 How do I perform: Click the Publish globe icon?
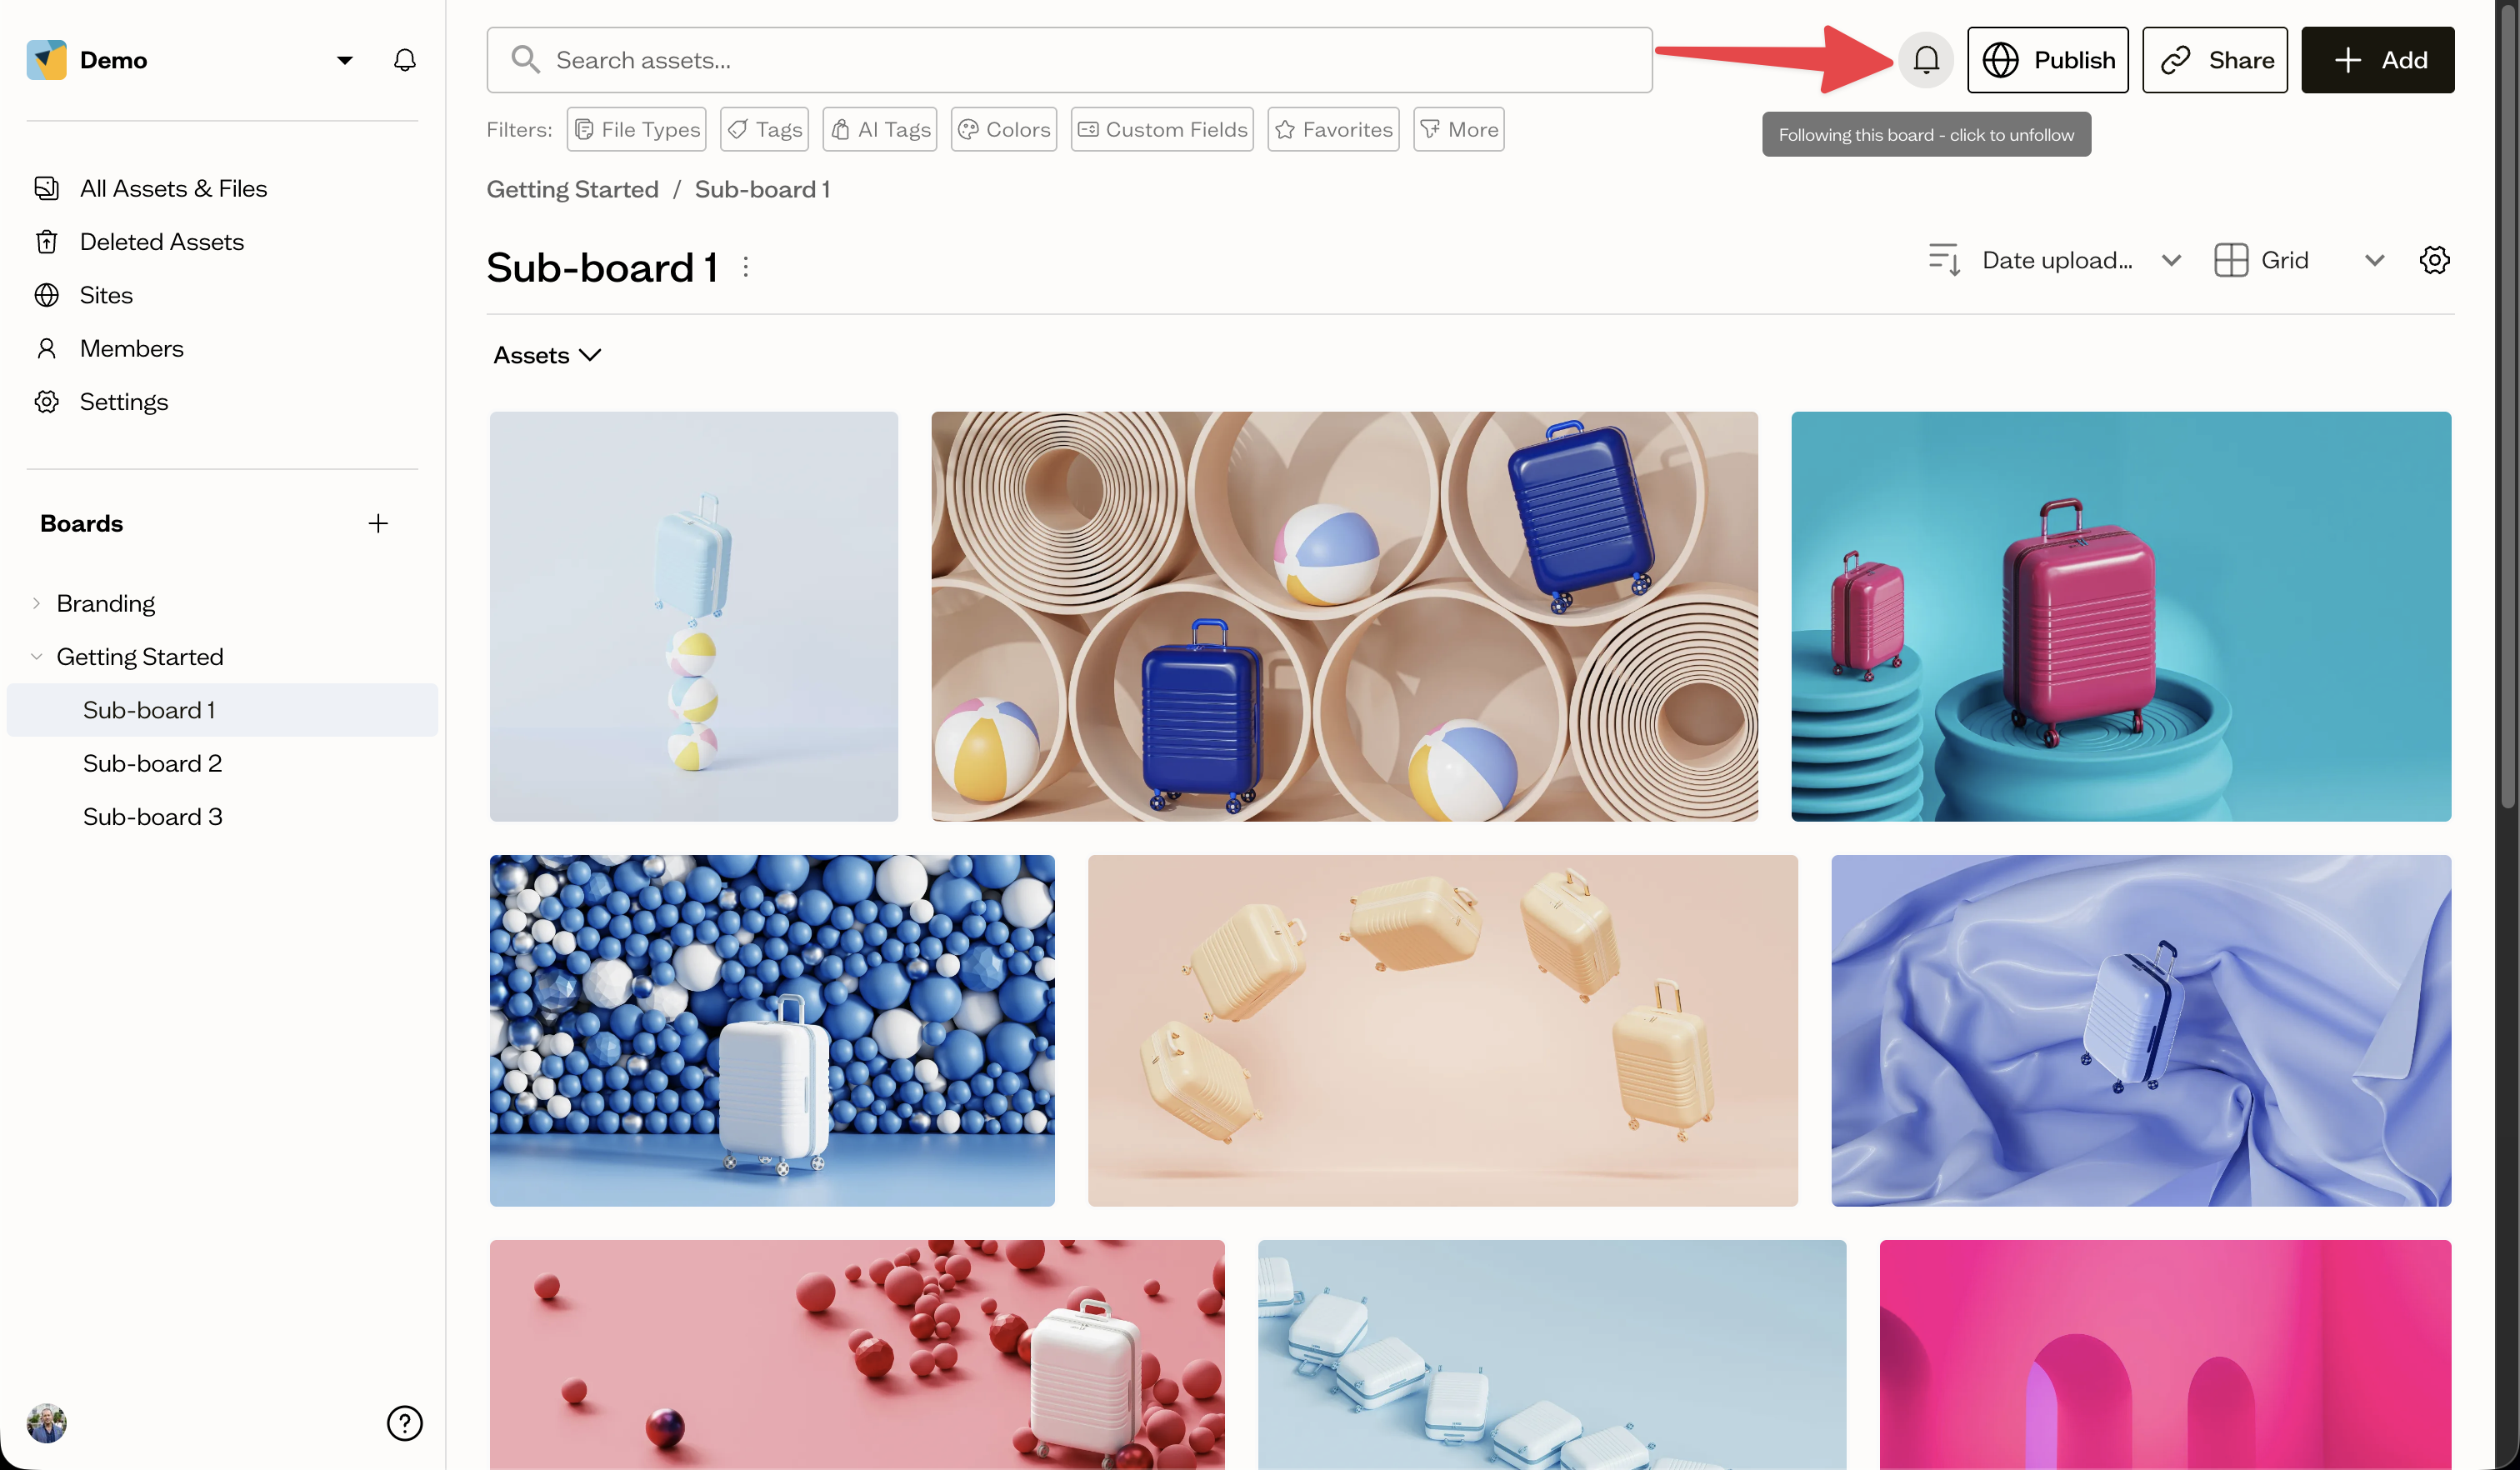pos(2000,60)
